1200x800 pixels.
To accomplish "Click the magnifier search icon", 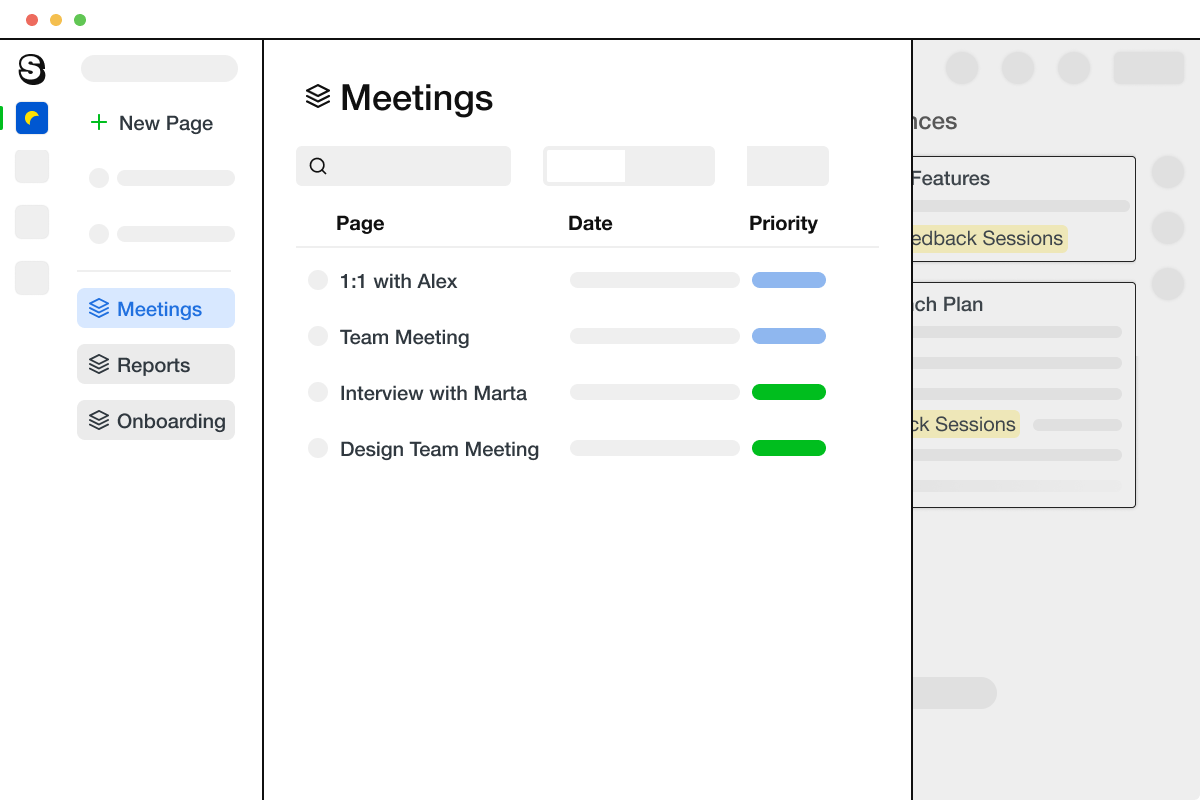I will [318, 166].
